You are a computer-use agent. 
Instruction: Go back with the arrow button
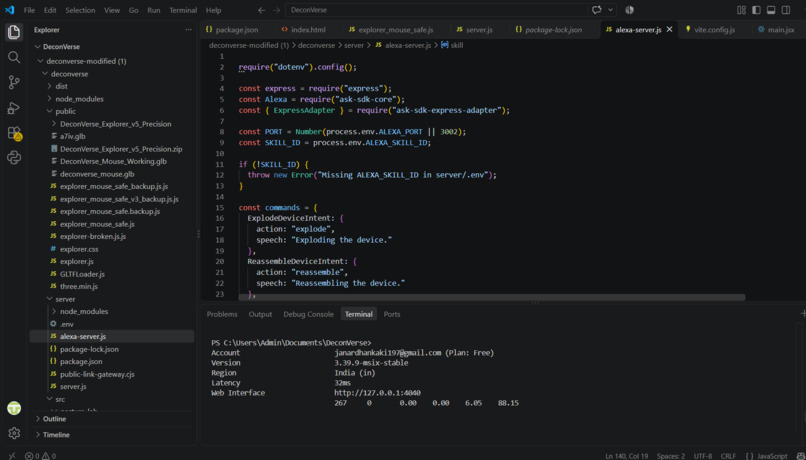click(x=262, y=10)
